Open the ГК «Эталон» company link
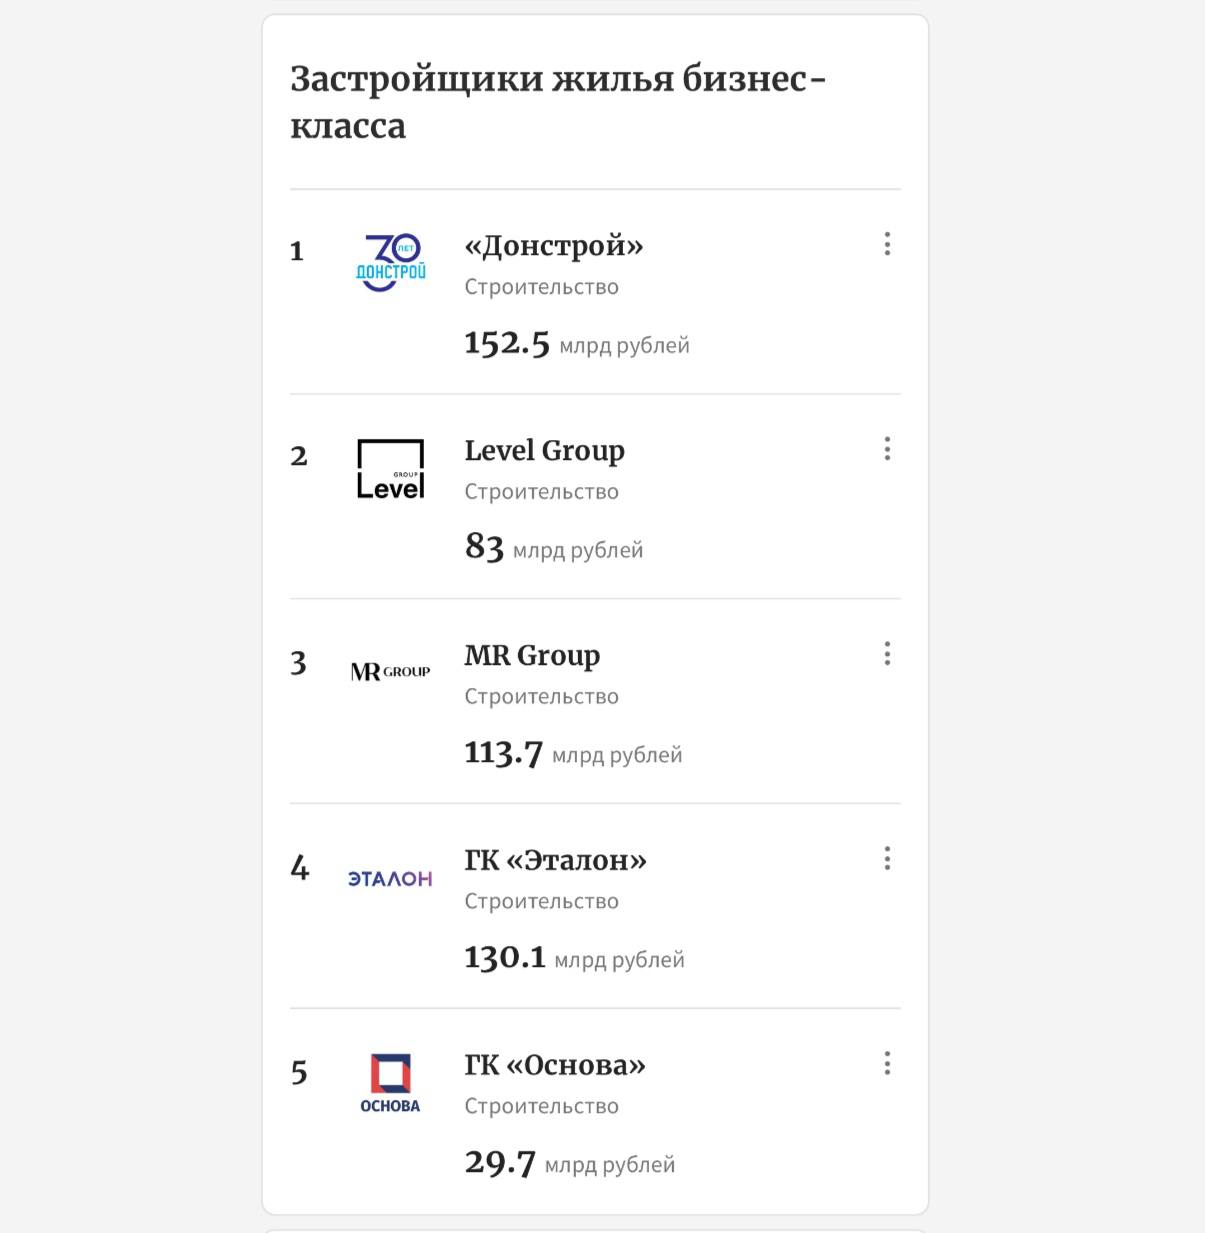The height and width of the screenshot is (1233, 1205). click(x=556, y=861)
